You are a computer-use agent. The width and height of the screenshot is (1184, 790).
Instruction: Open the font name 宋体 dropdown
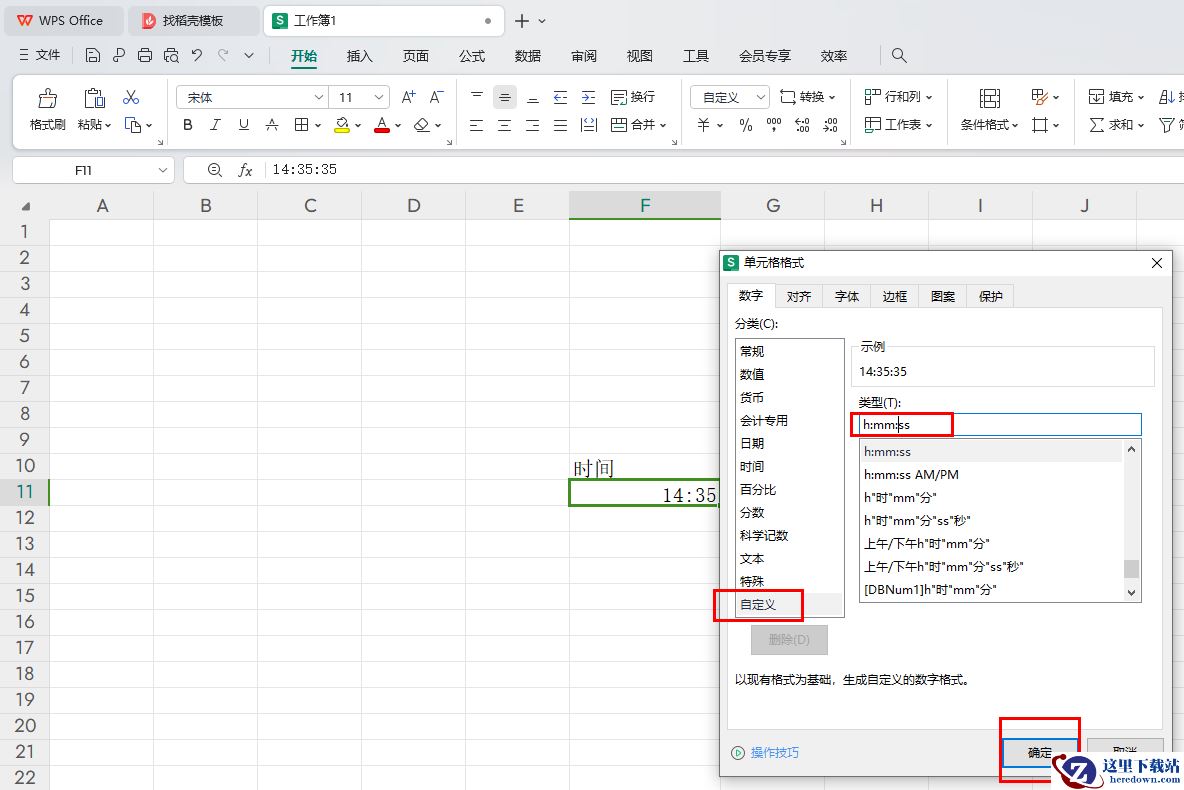[x=319, y=97]
